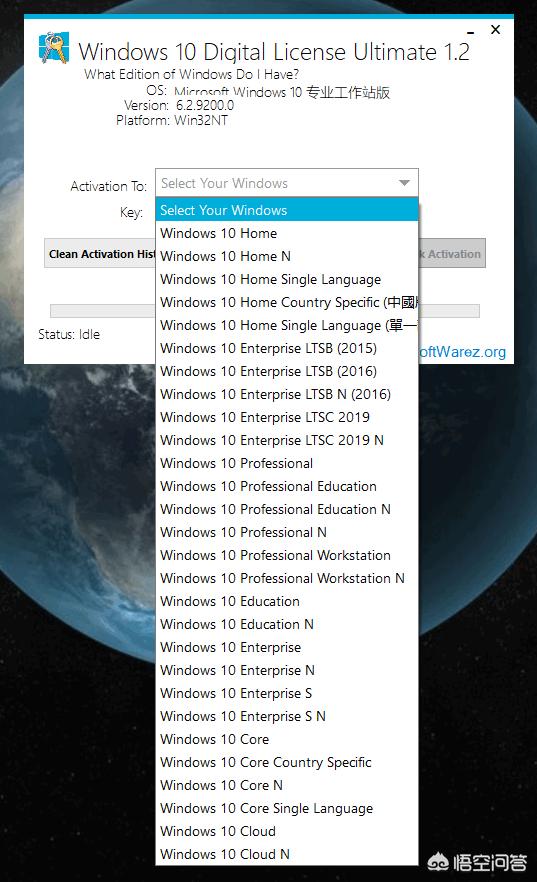
Task: Open the SoftWarez.org link
Action: (462, 352)
